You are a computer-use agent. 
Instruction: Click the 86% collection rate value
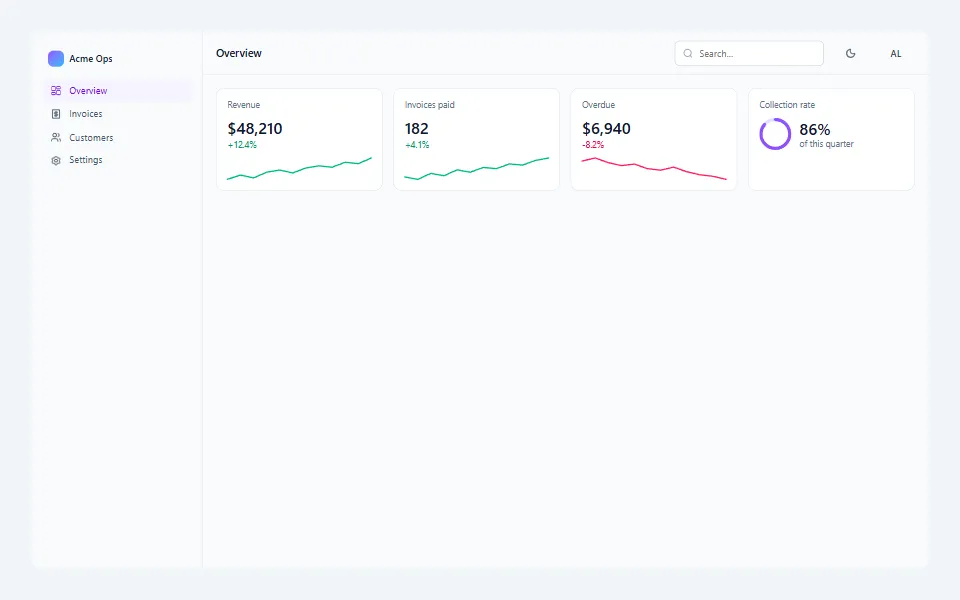815,130
